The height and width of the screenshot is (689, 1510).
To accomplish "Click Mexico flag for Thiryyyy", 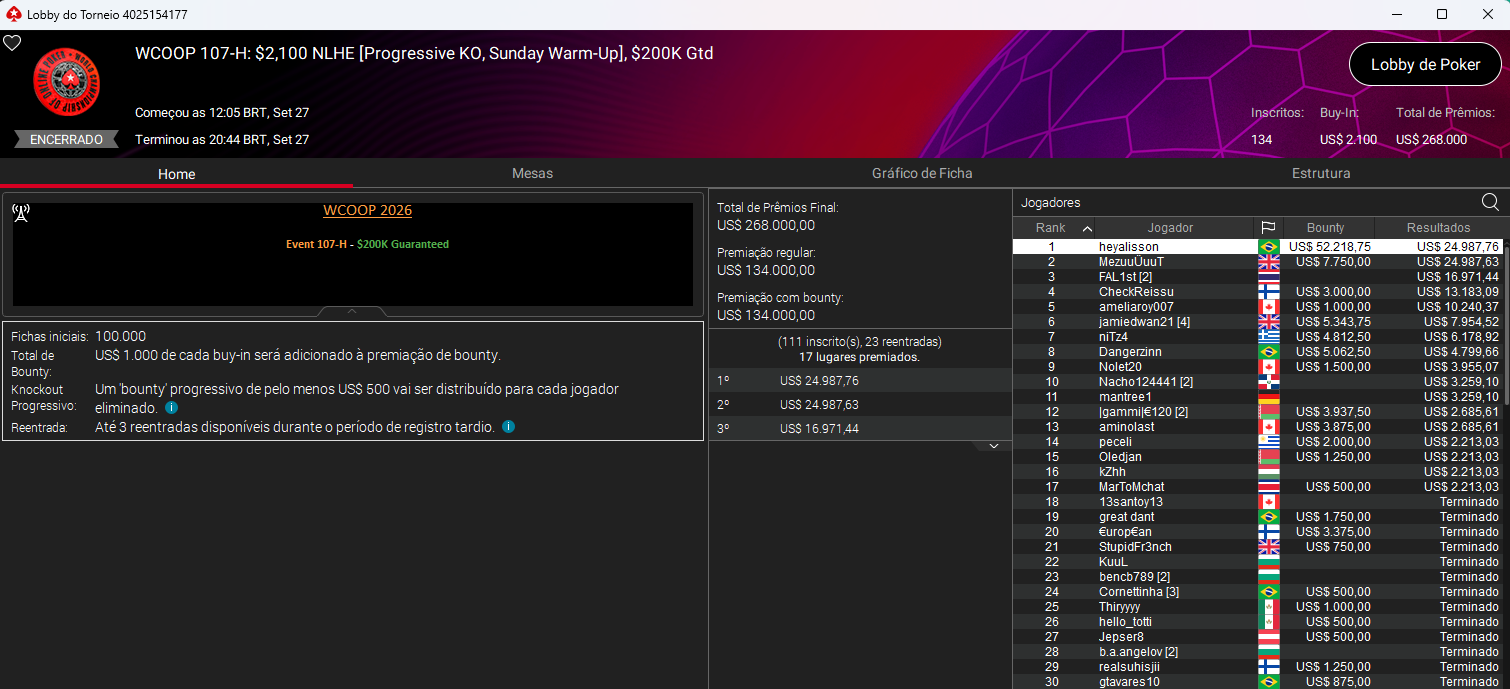I will point(1268,606).
